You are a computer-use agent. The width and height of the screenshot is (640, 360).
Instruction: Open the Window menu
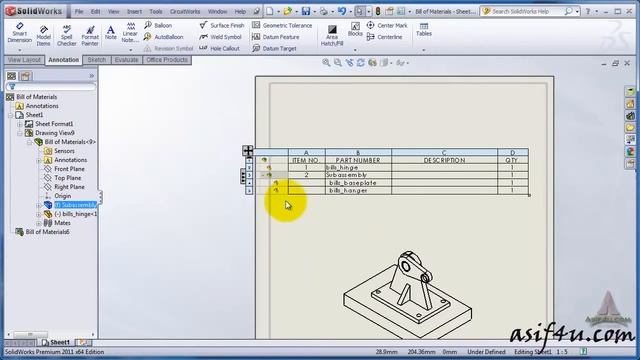[x=217, y=11]
